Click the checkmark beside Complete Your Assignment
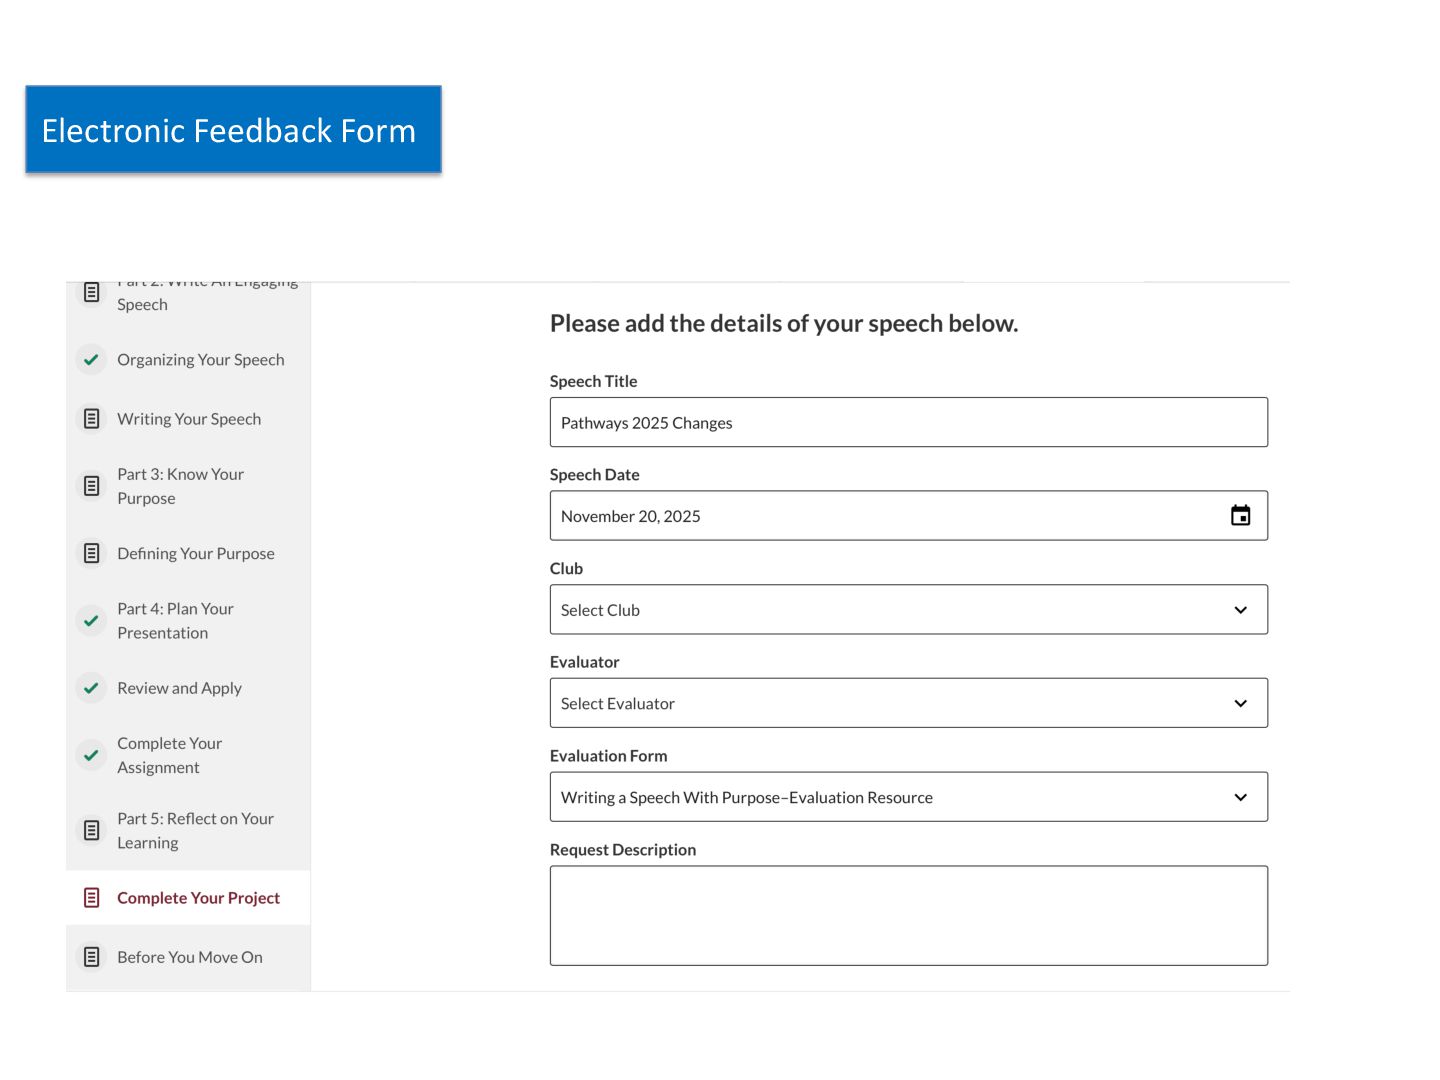This screenshot has height=1080, width=1440. (92, 755)
